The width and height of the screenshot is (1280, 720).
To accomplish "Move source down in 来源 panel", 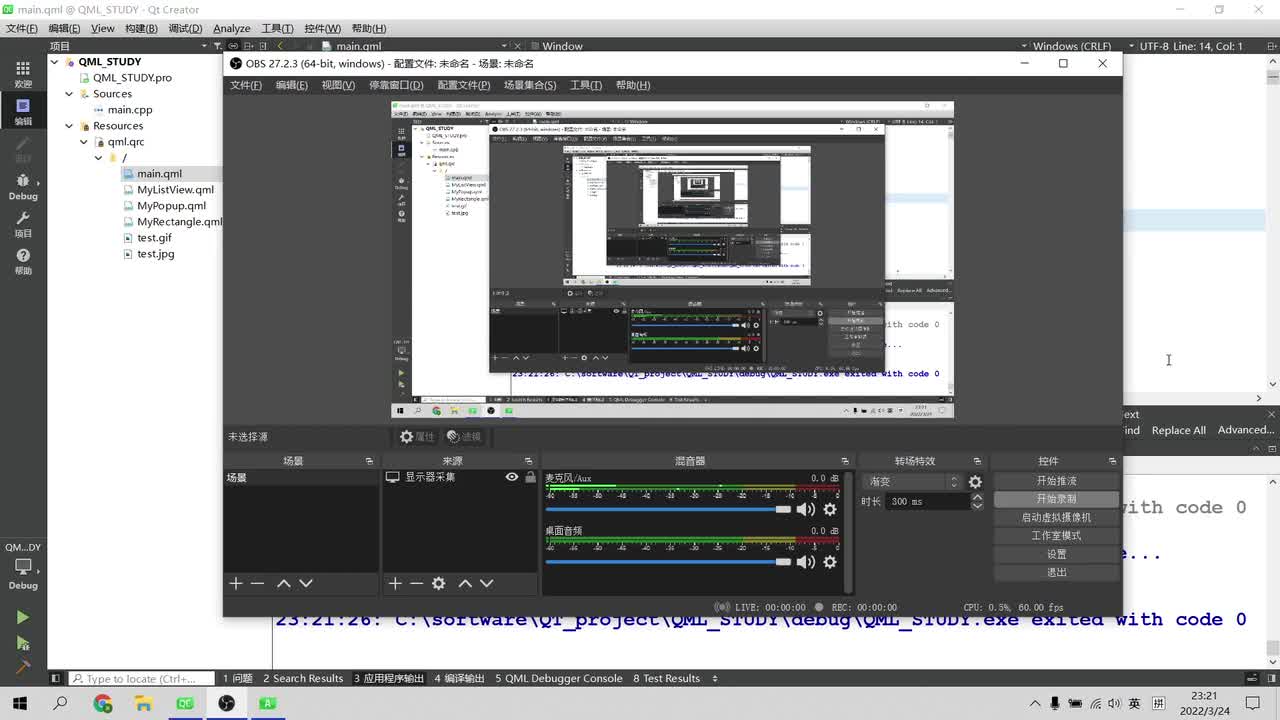I will pyautogui.click(x=487, y=583).
